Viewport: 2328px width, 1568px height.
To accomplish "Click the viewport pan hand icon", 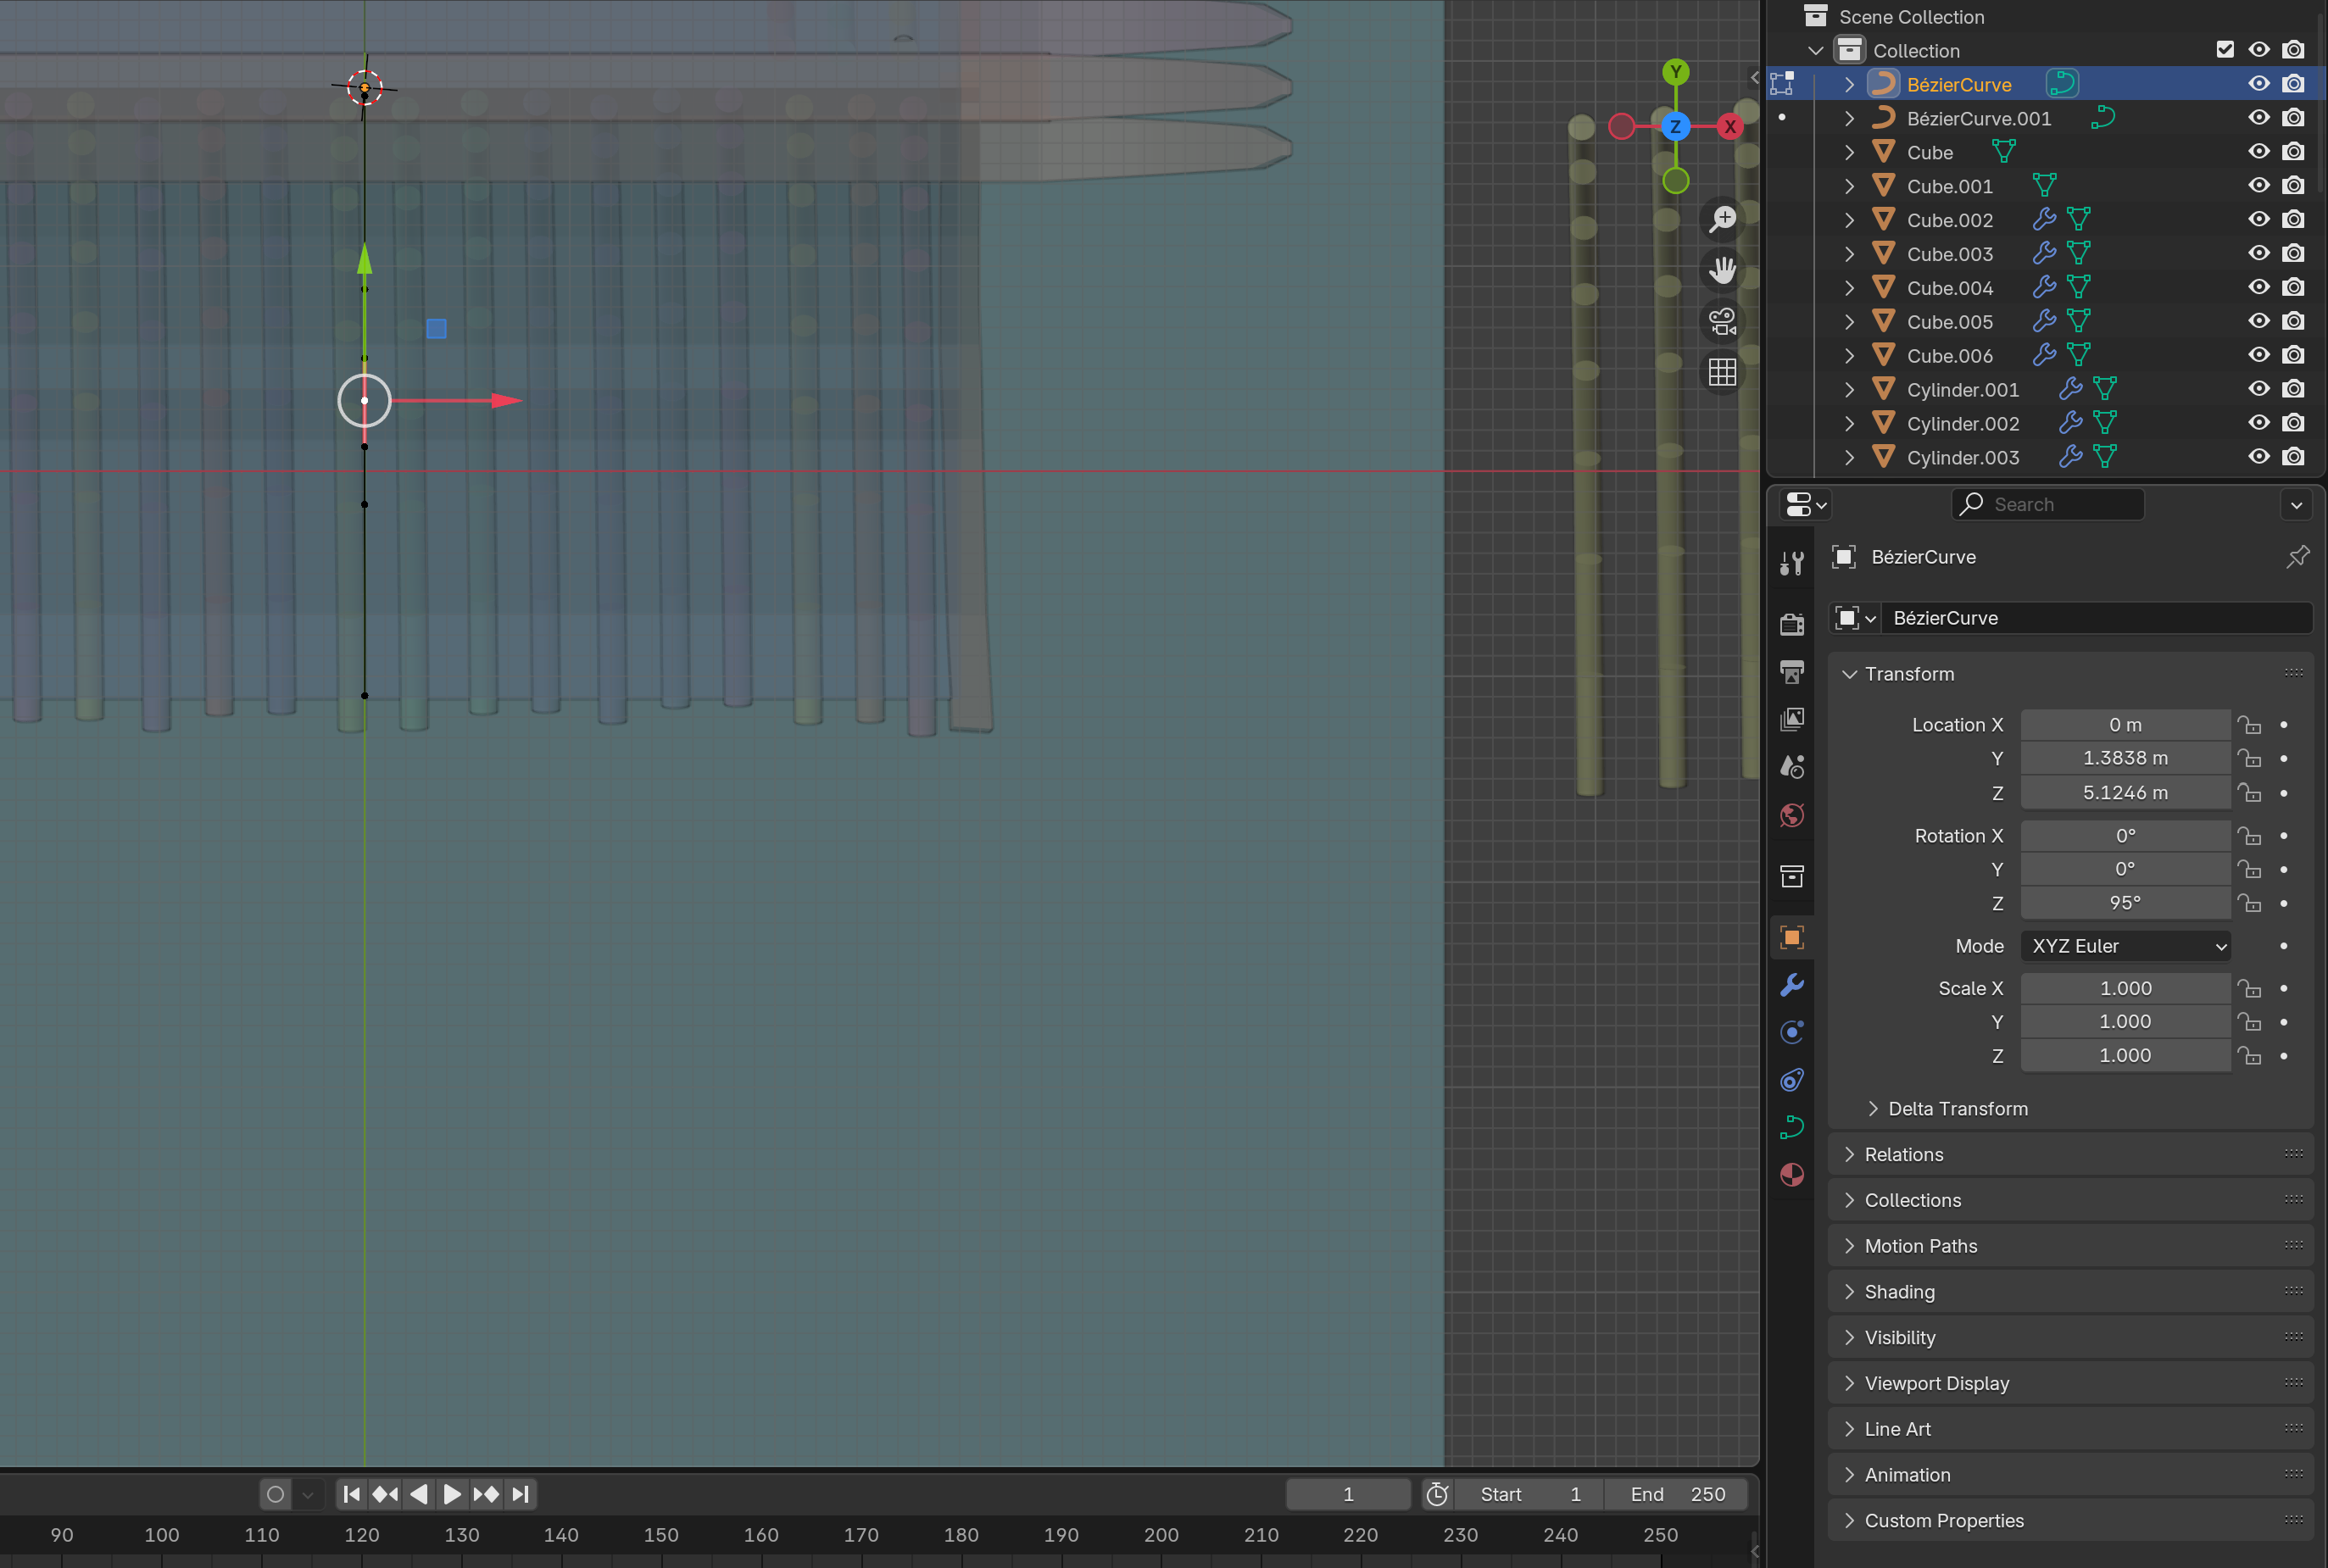I will click(x=1722, y=270).
